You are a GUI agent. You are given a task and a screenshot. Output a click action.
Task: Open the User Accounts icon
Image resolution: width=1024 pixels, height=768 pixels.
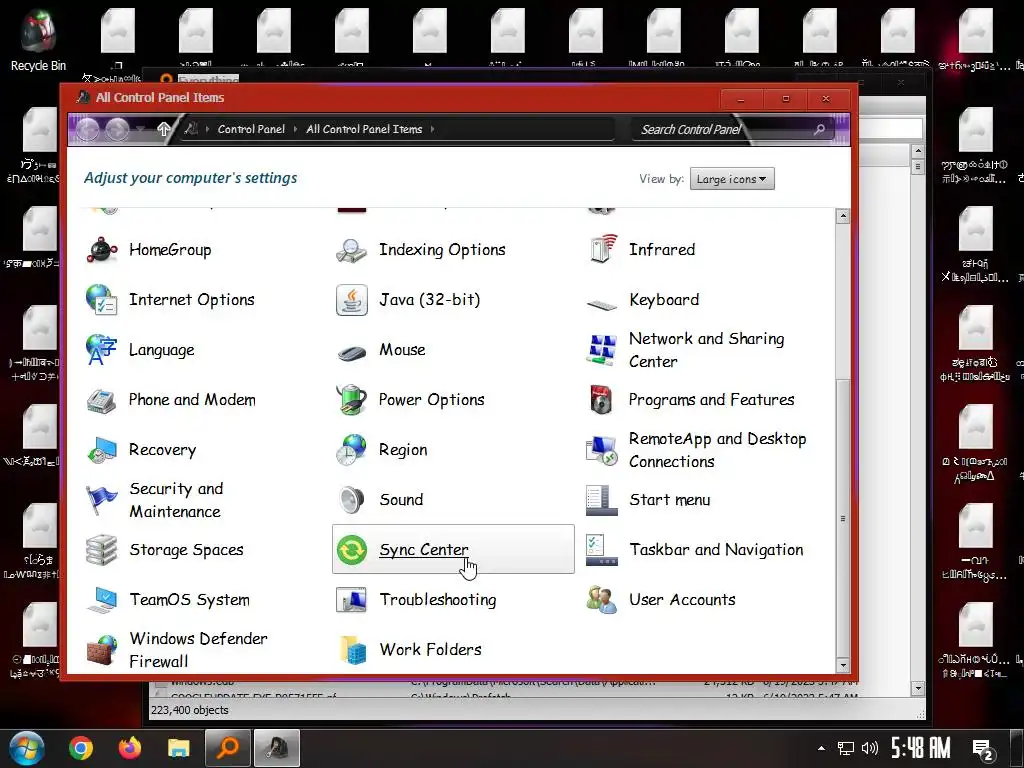click(x=602, y=600)
